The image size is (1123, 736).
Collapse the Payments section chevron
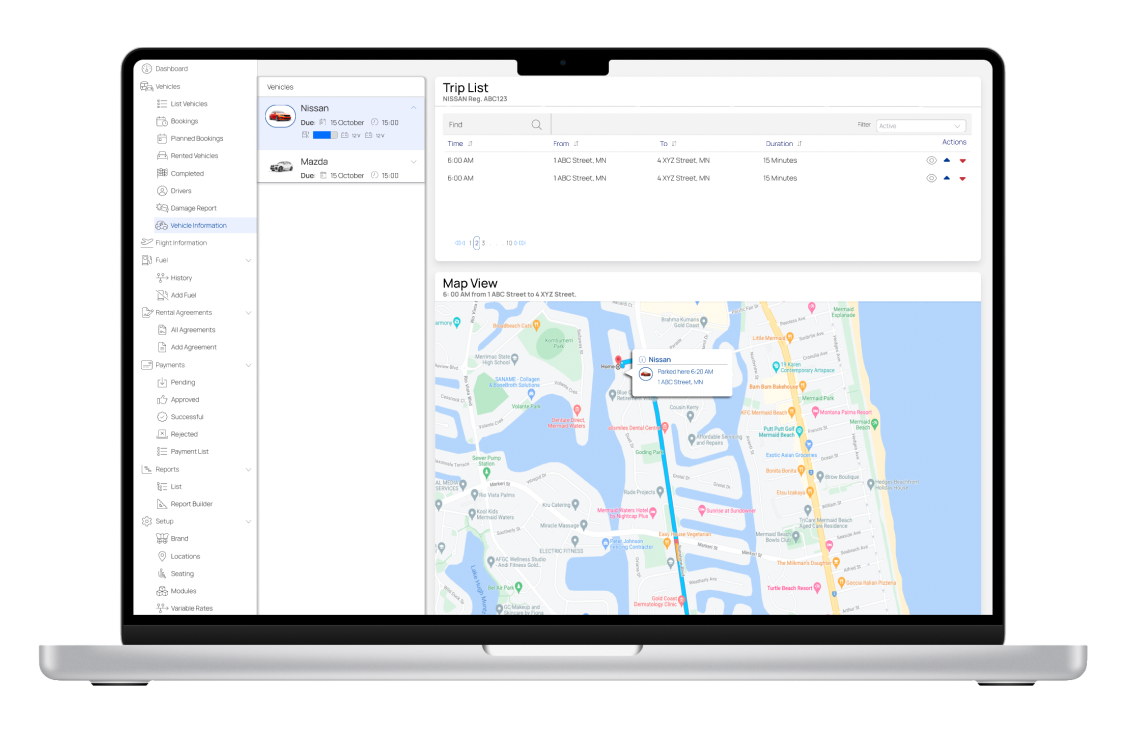click(x=249, y=365)
